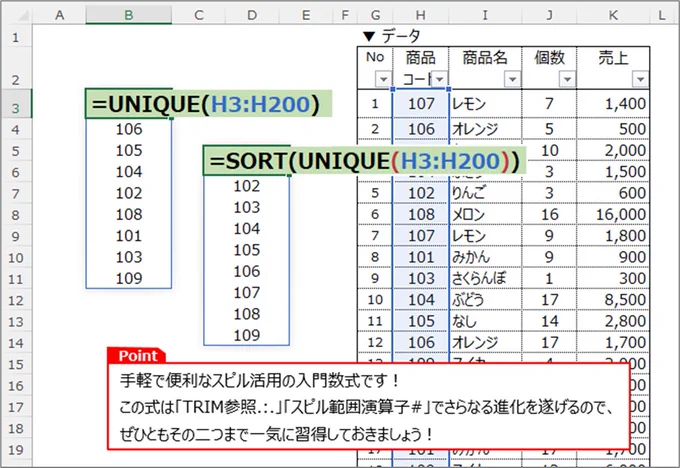Click the 商品名 header cell
Viewport: 680px width, 468px height.
pos(485,67)
